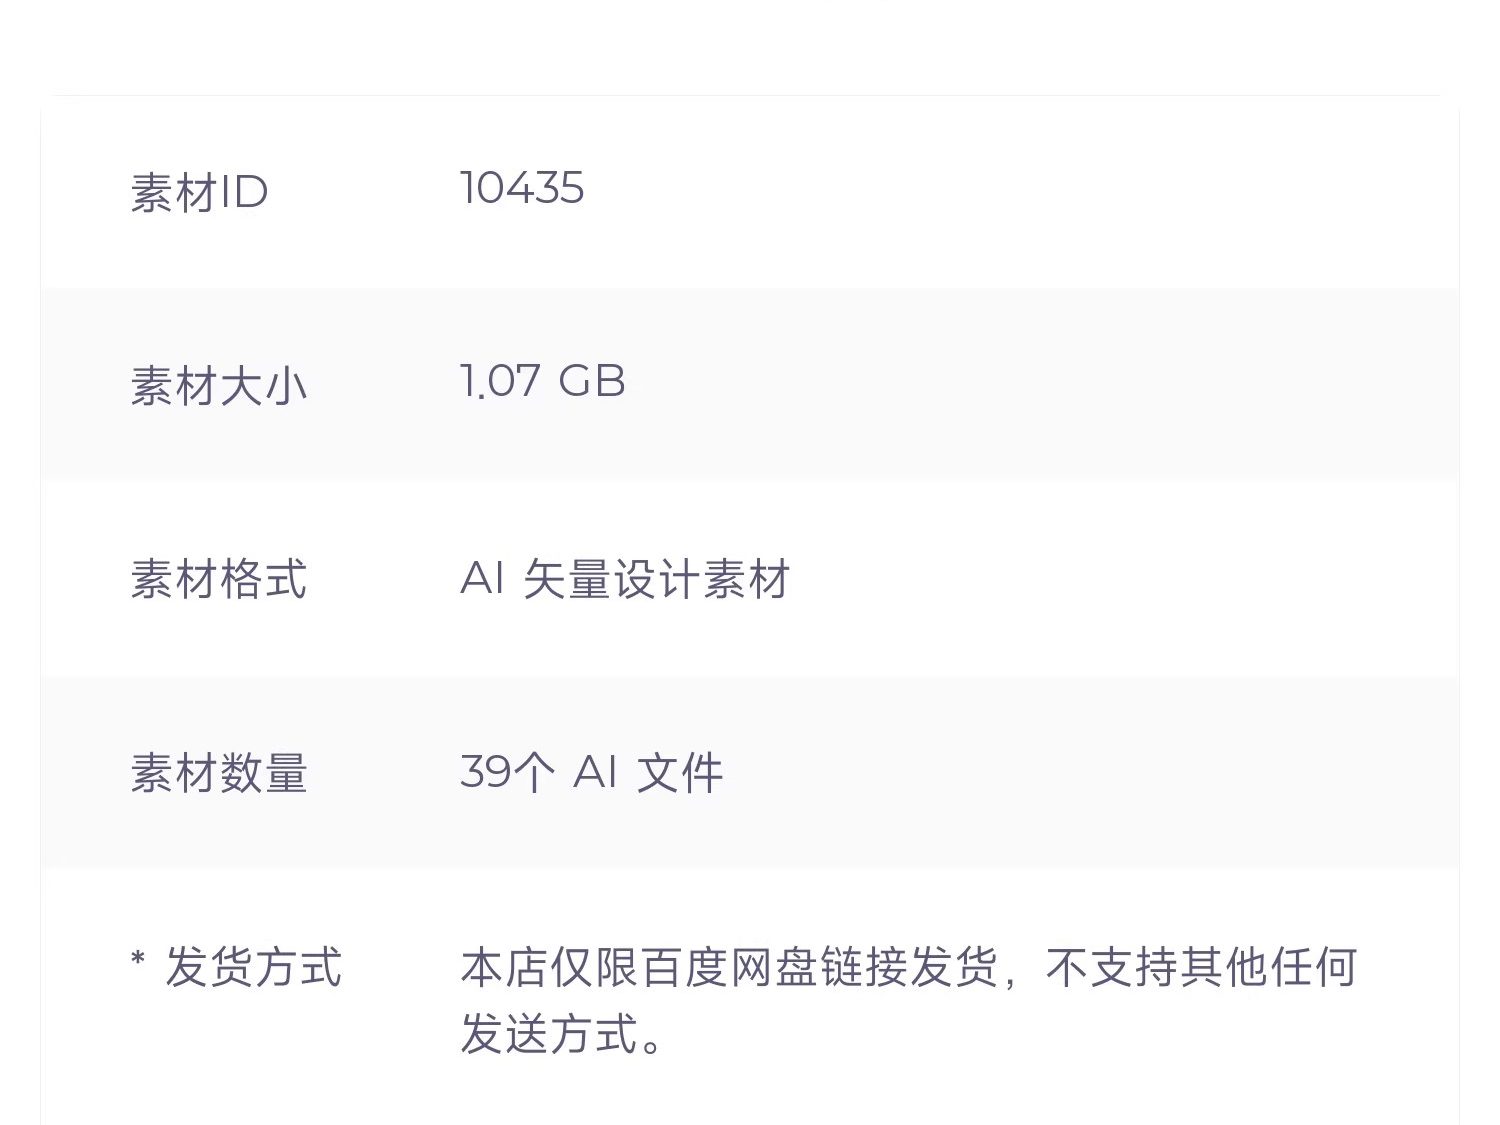Click the 素材ID label
The height and width of the screenshot is (1125, 1500).
pyautogui.click(x=199, y=193)
